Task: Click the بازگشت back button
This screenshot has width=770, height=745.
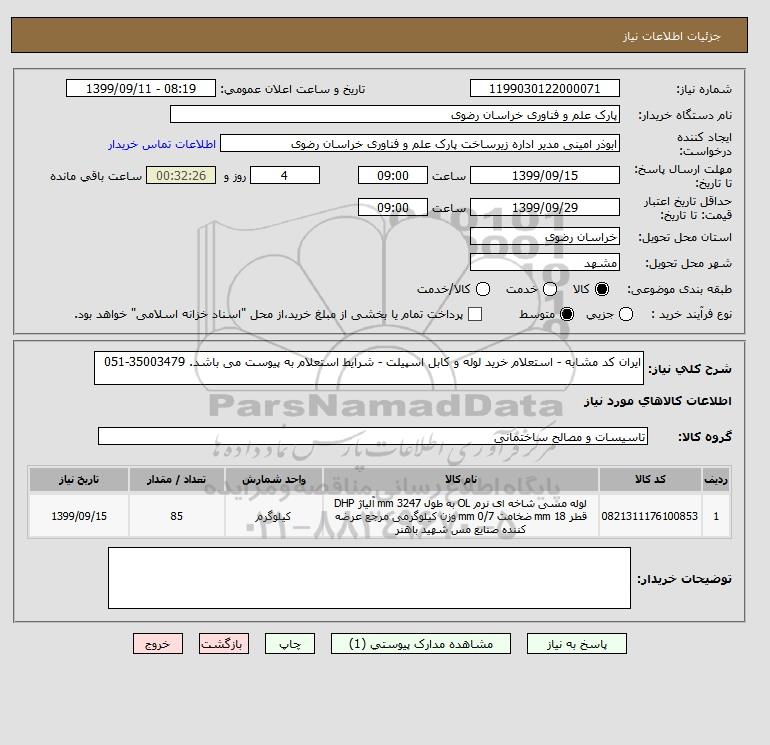Action: pos(224,643)
